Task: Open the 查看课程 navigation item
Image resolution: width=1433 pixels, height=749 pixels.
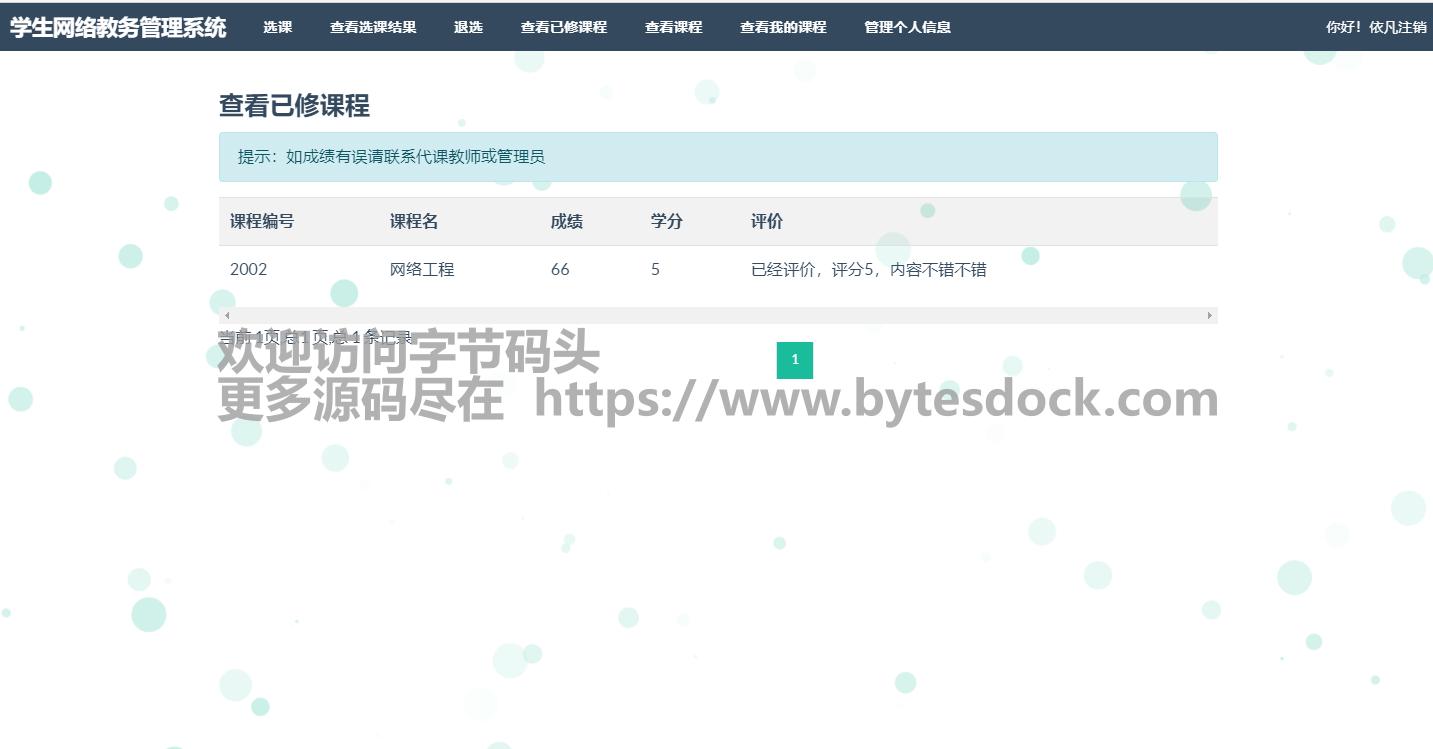Action: point(673,27)
